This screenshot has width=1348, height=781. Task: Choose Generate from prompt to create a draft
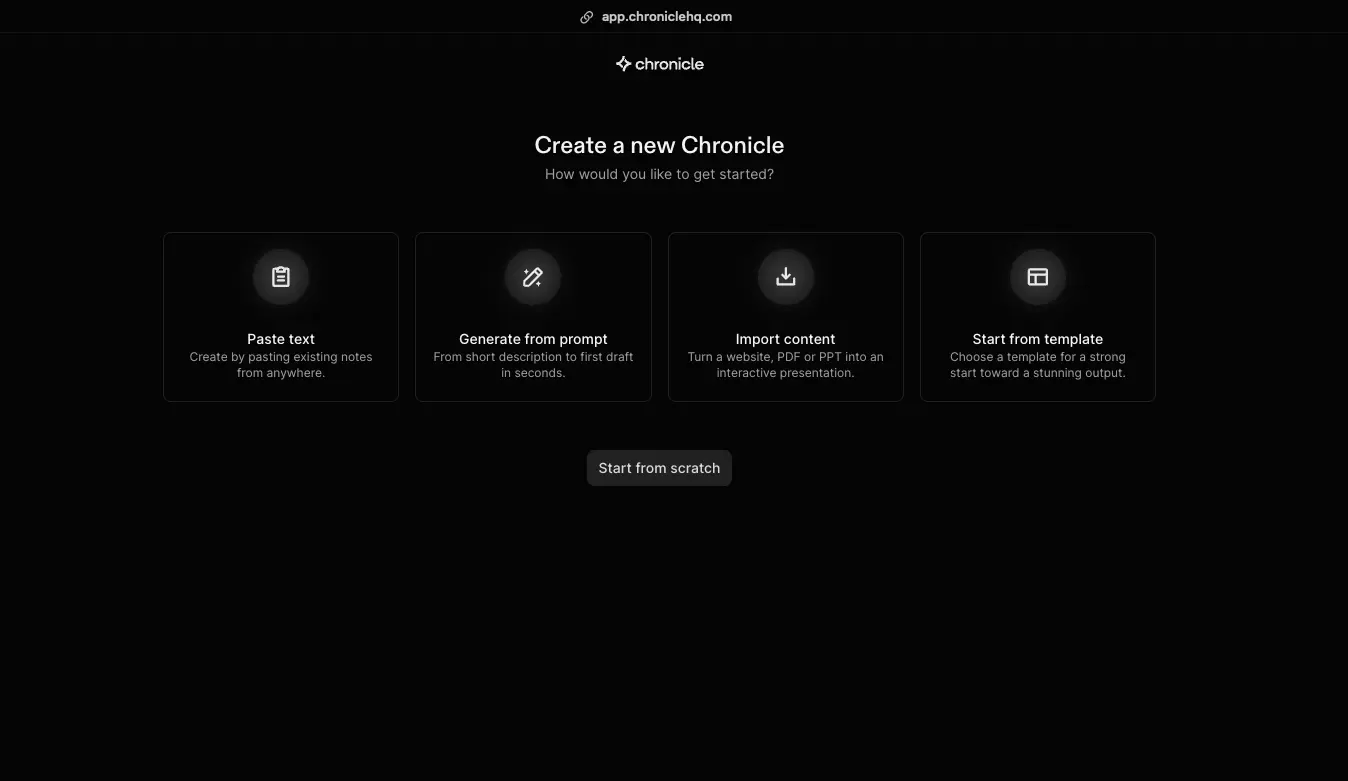click(533, 317)
